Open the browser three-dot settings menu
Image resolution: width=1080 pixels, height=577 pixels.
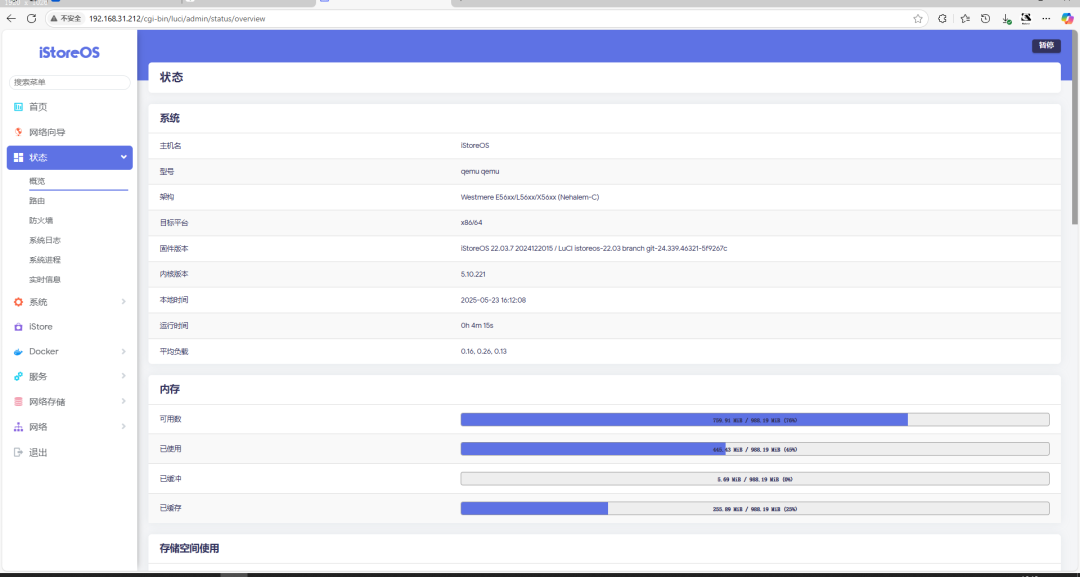[1046, 19]
